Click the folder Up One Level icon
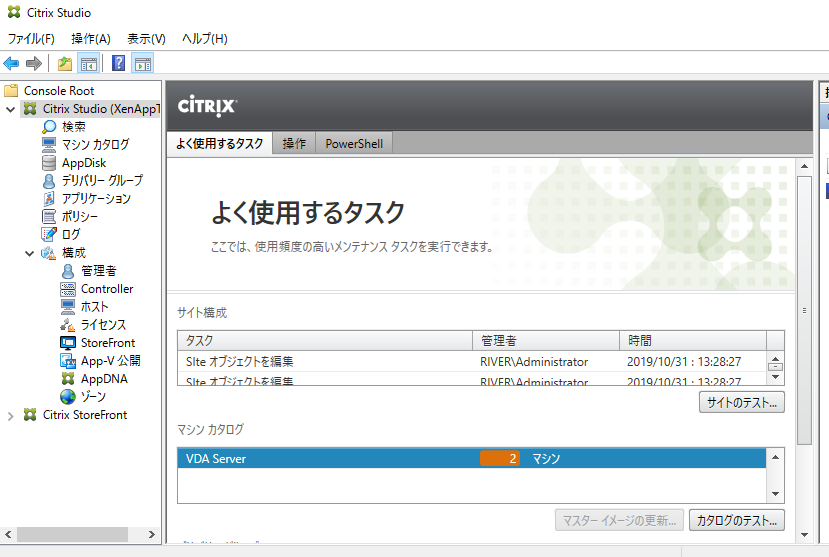 [x=65, y=64]
